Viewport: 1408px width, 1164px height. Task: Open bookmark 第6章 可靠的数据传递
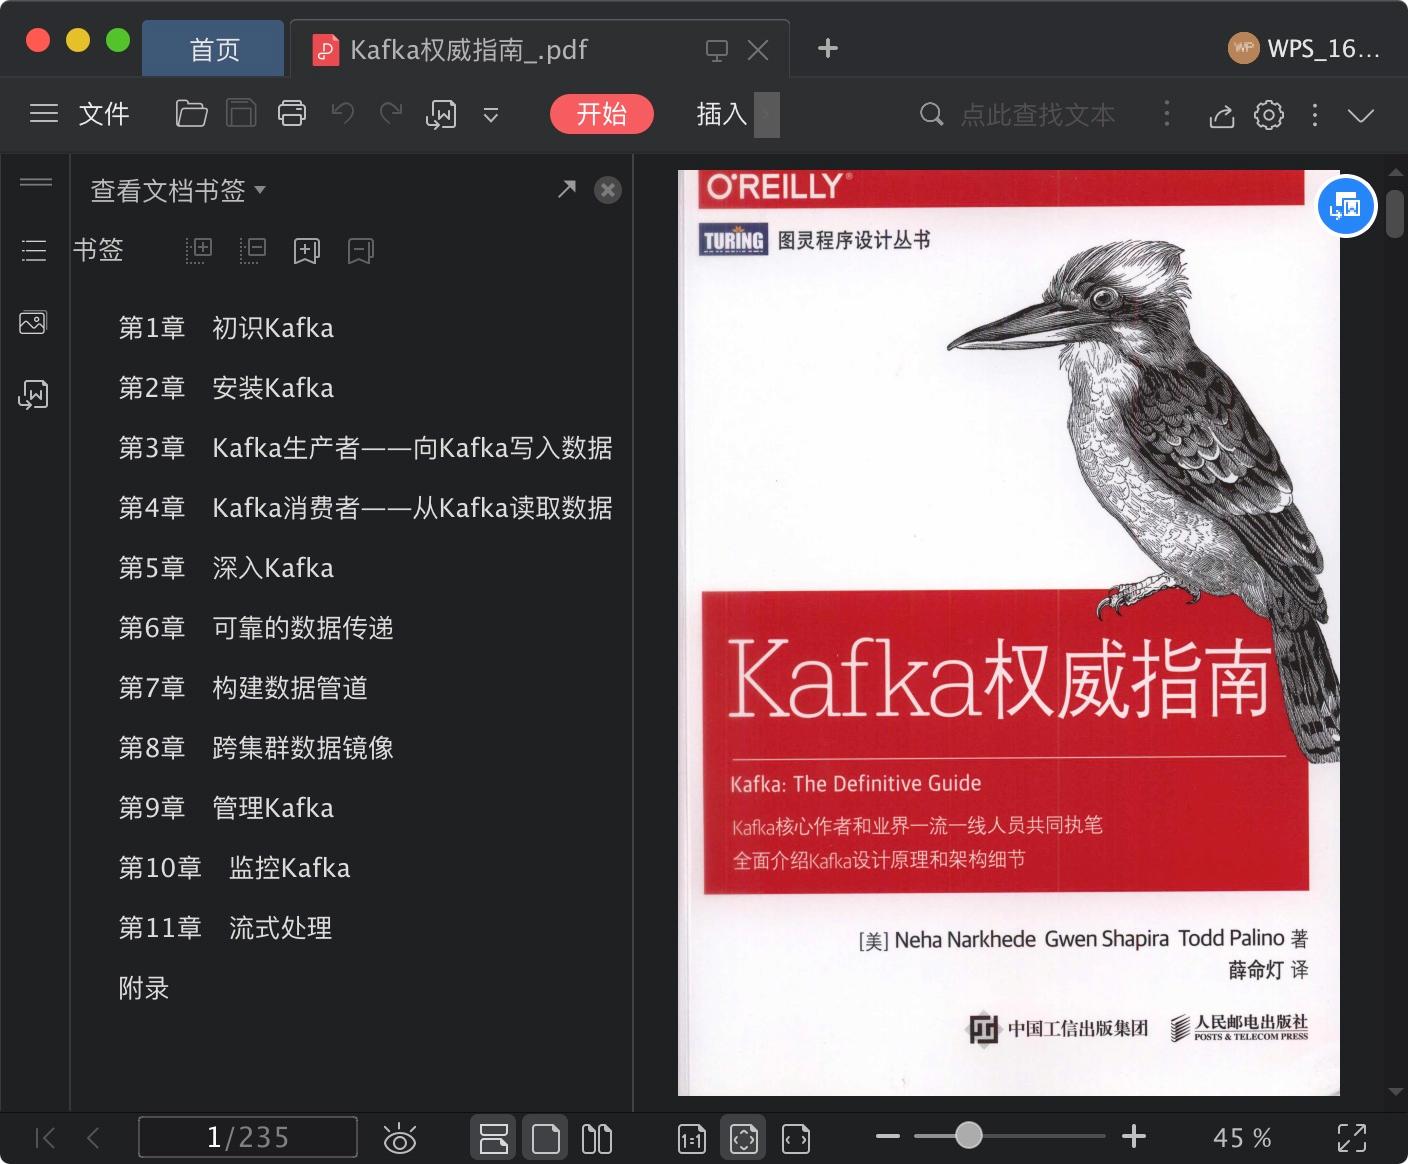coord(256,628)
